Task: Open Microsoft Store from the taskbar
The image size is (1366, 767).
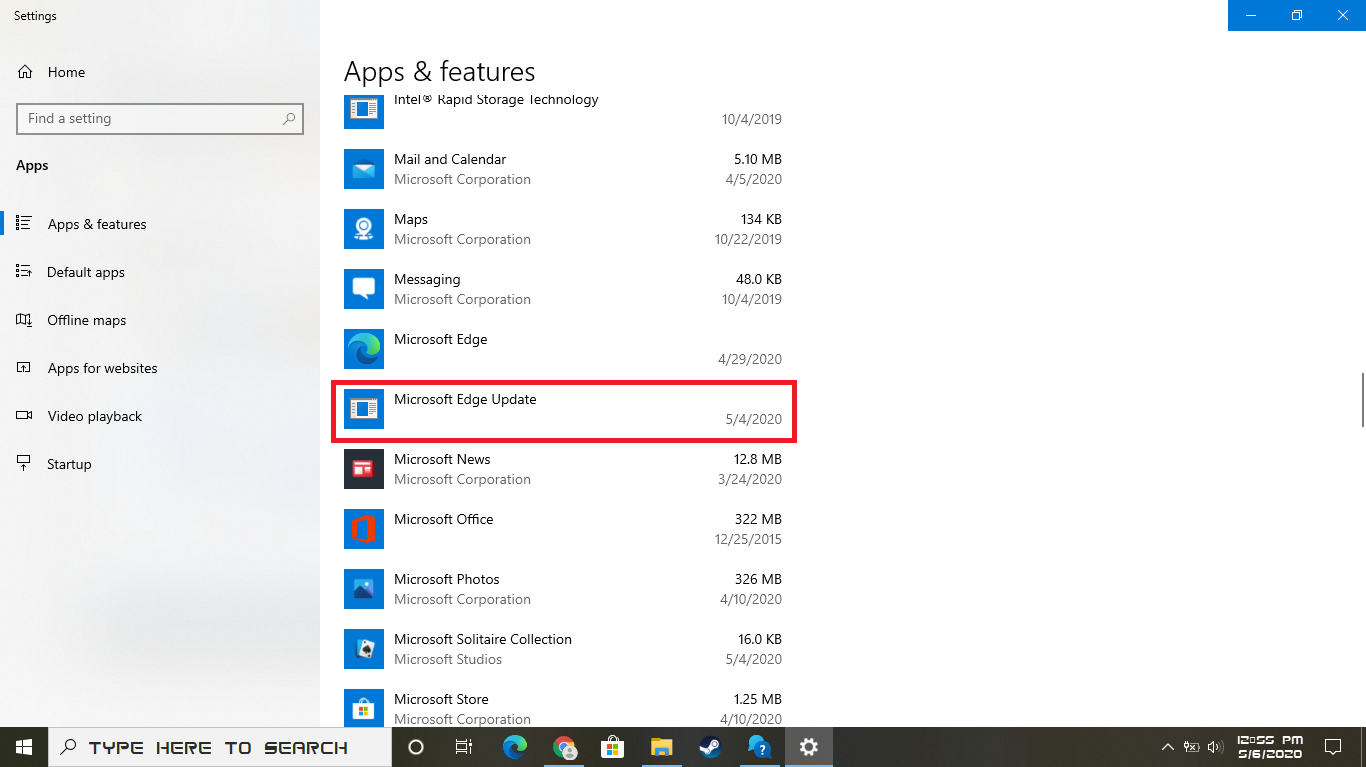Action: tap(613, 747)
